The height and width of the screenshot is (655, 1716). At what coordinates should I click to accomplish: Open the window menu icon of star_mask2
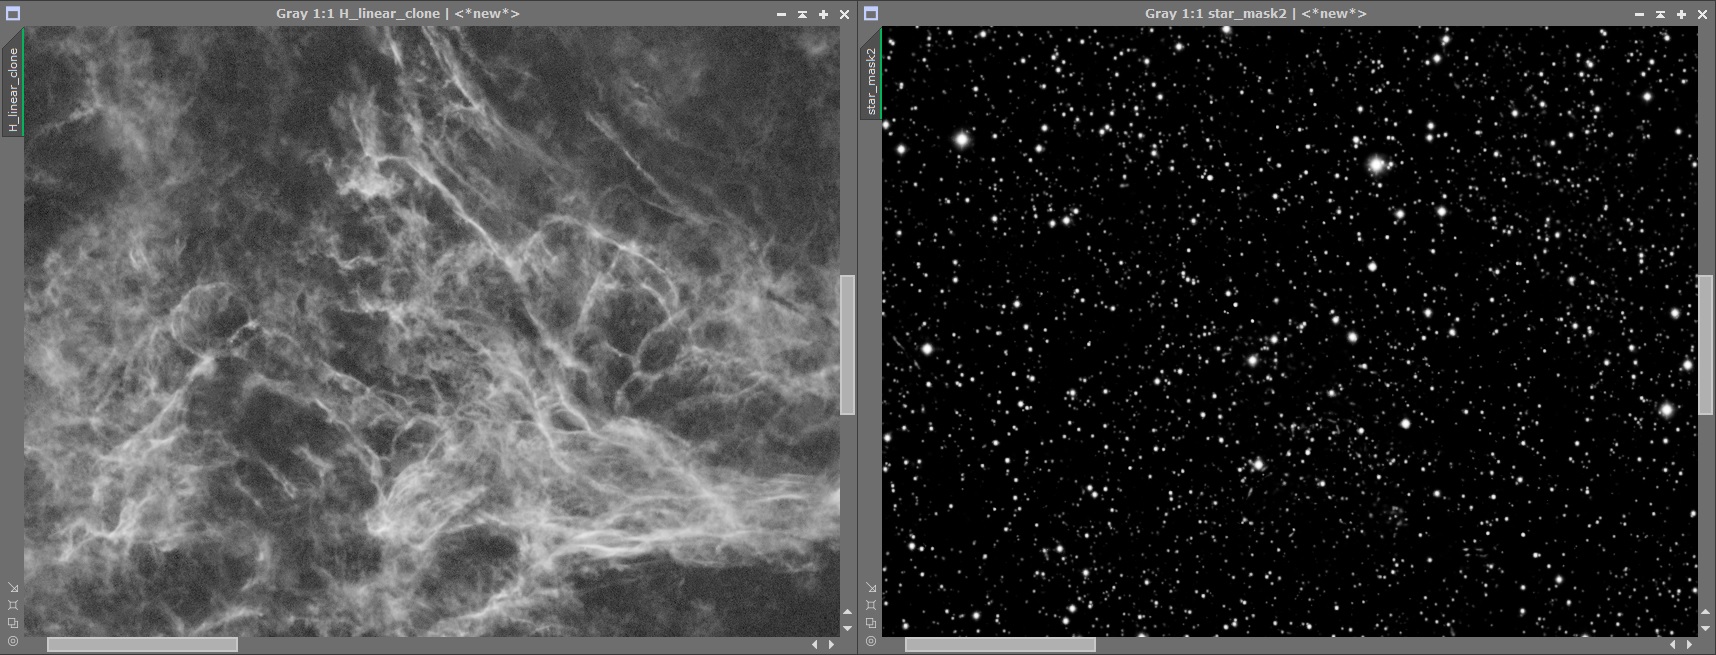871,14
